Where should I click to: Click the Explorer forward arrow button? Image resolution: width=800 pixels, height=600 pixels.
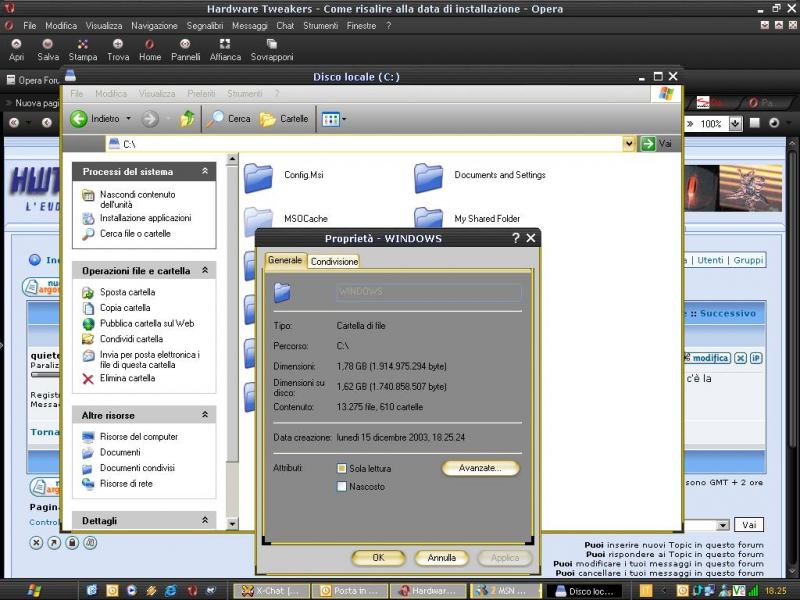(149, 119)
